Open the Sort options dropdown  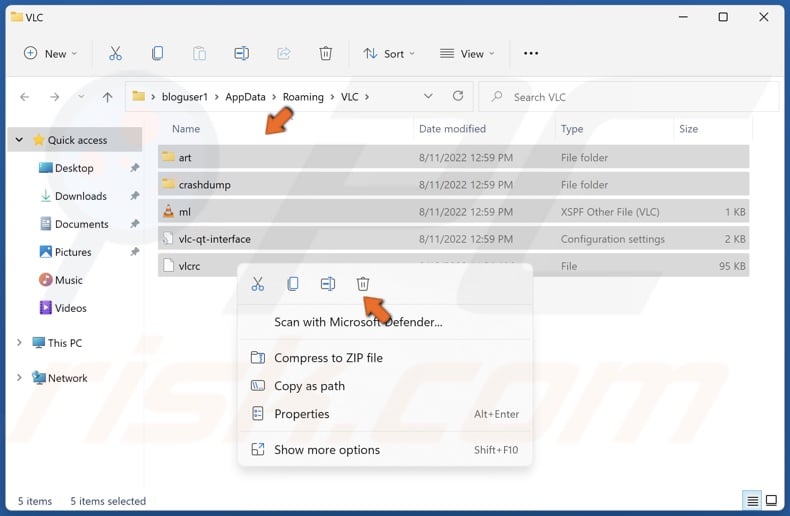coord(389,53)
